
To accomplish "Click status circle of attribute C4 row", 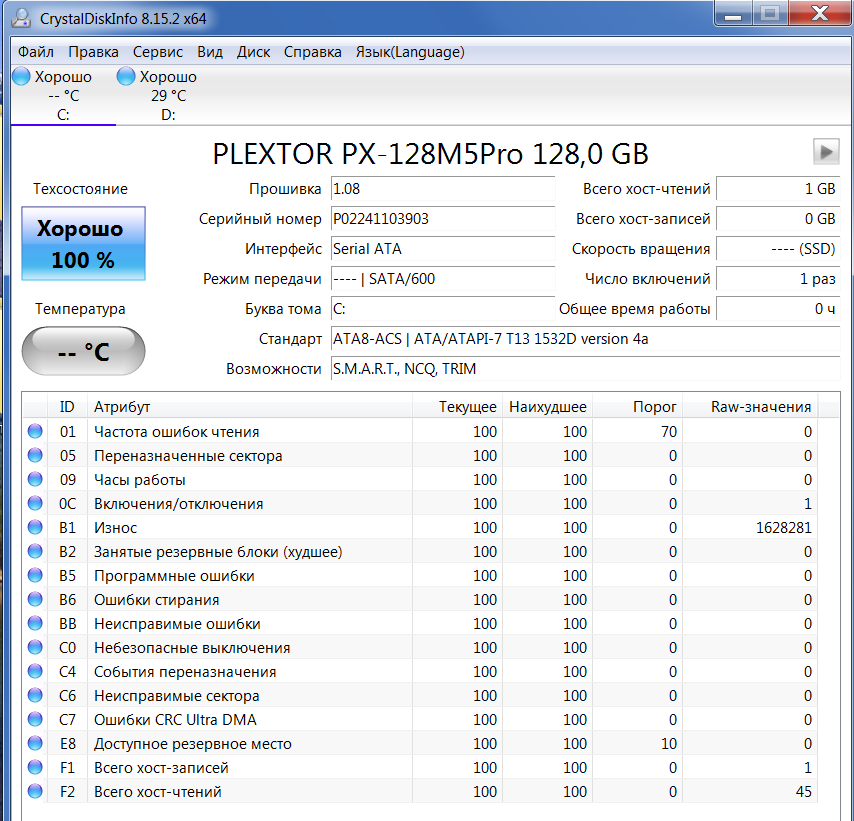I will click(x=35, y=671).
